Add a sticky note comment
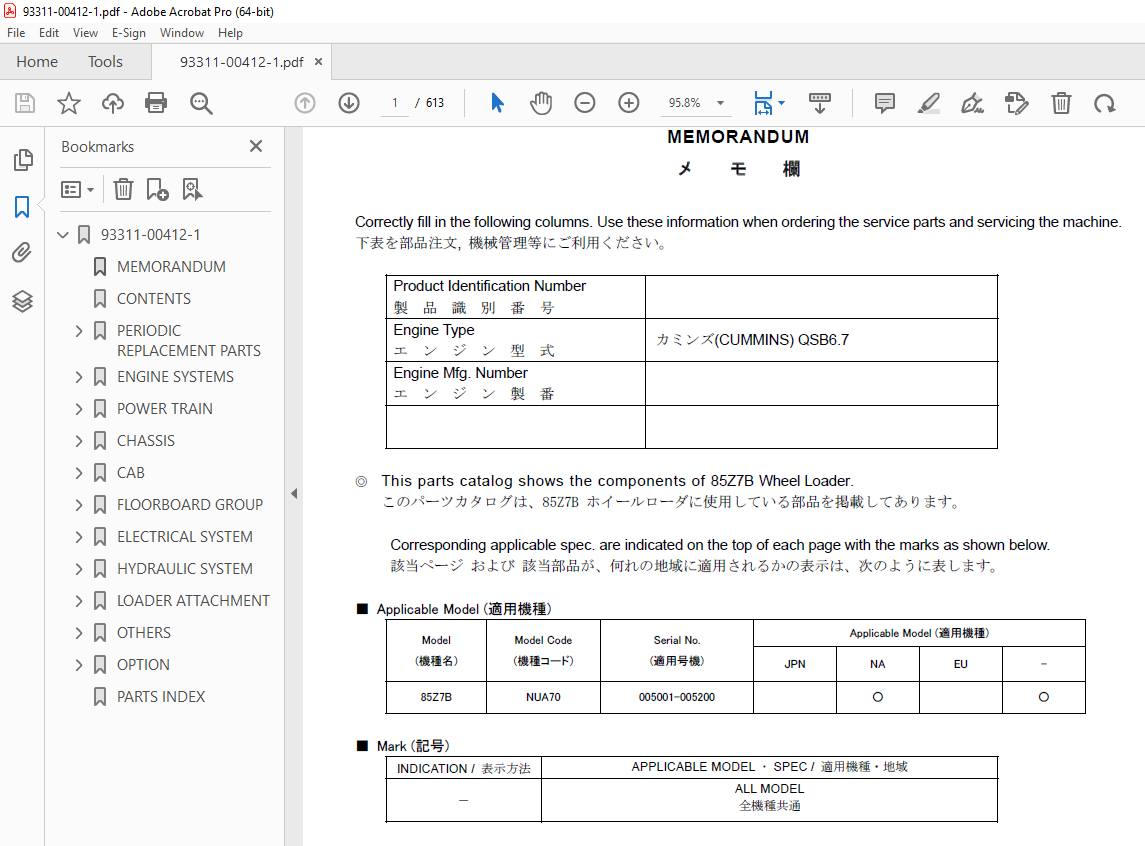This screenshot has height=846, width=1145. pyautogui.click(x=884, y=103)
